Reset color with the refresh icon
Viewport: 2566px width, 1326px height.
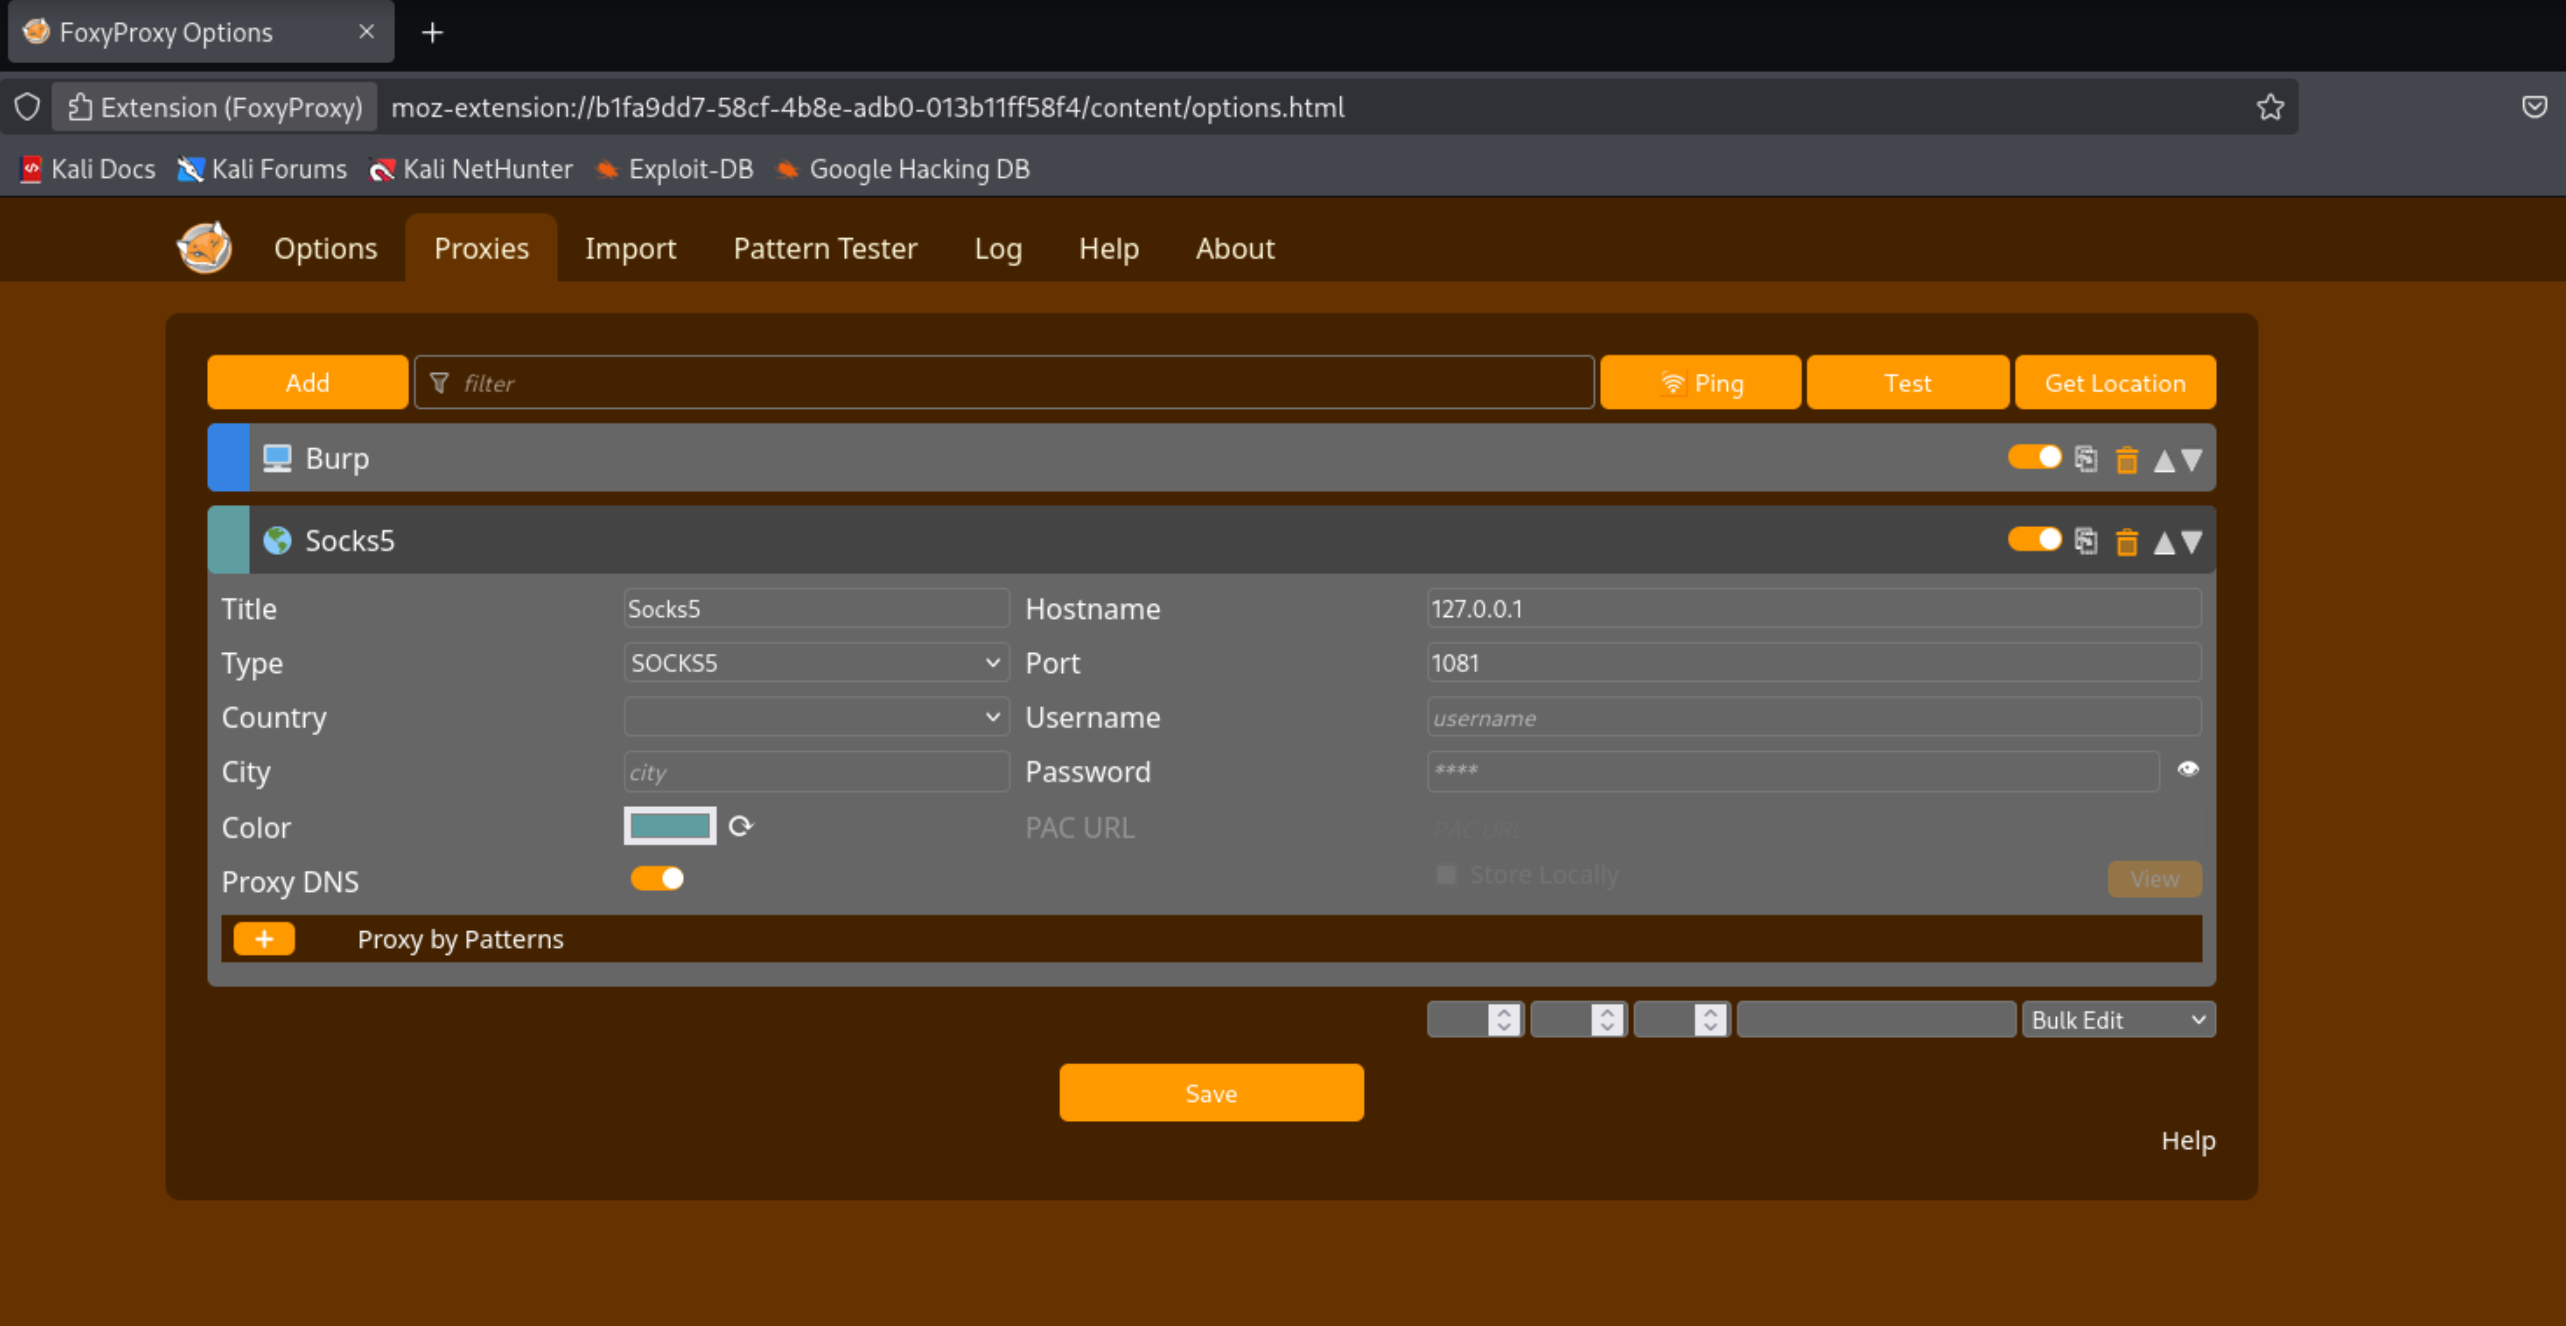point(740,826)
